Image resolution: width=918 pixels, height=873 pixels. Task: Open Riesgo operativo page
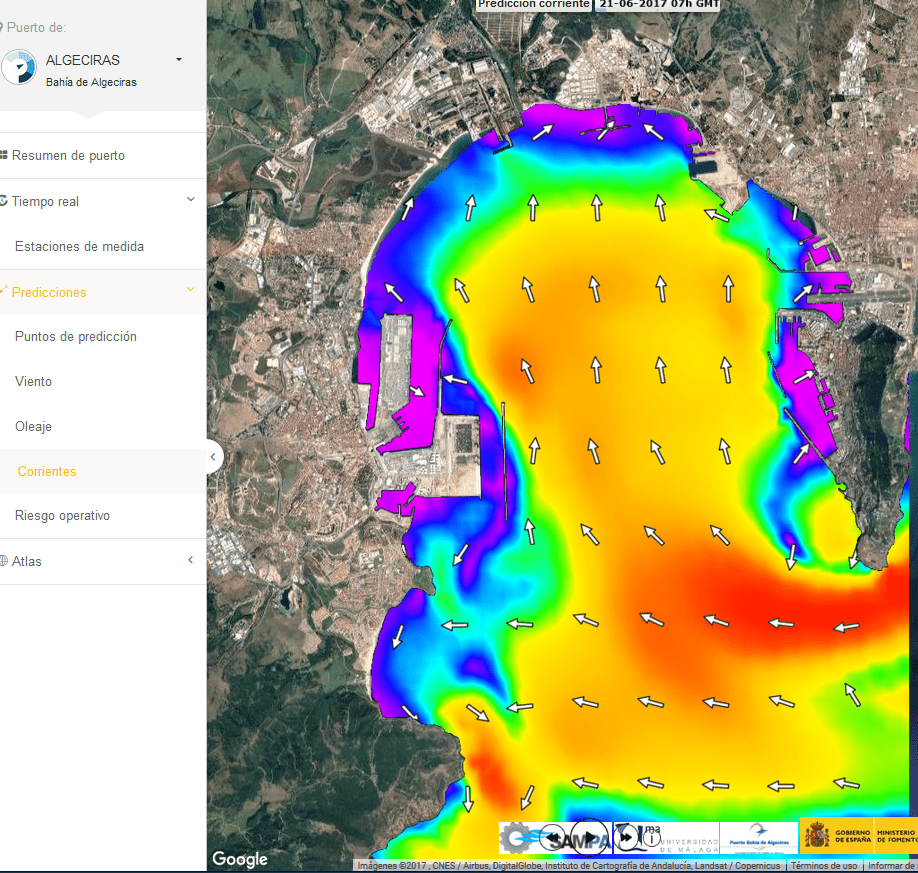[x=62, y=516]
